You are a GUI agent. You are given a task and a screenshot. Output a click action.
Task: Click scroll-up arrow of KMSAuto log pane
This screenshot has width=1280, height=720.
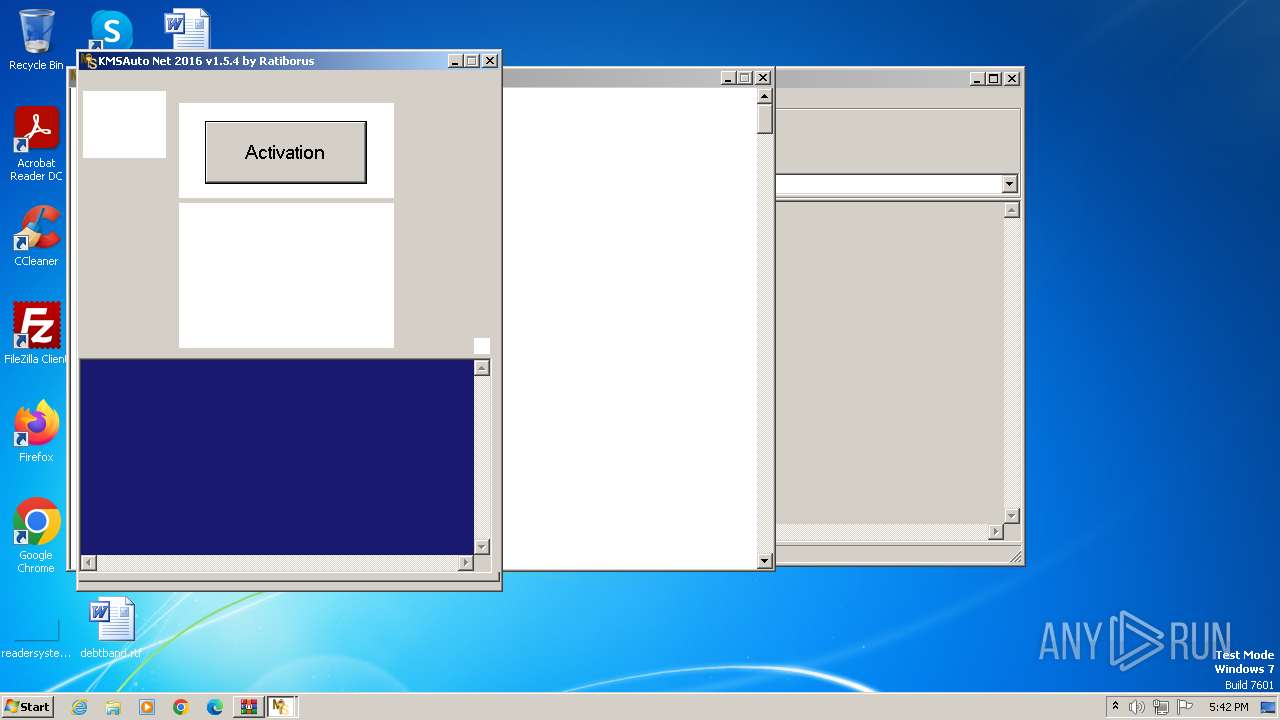click(x=482, y=368)
